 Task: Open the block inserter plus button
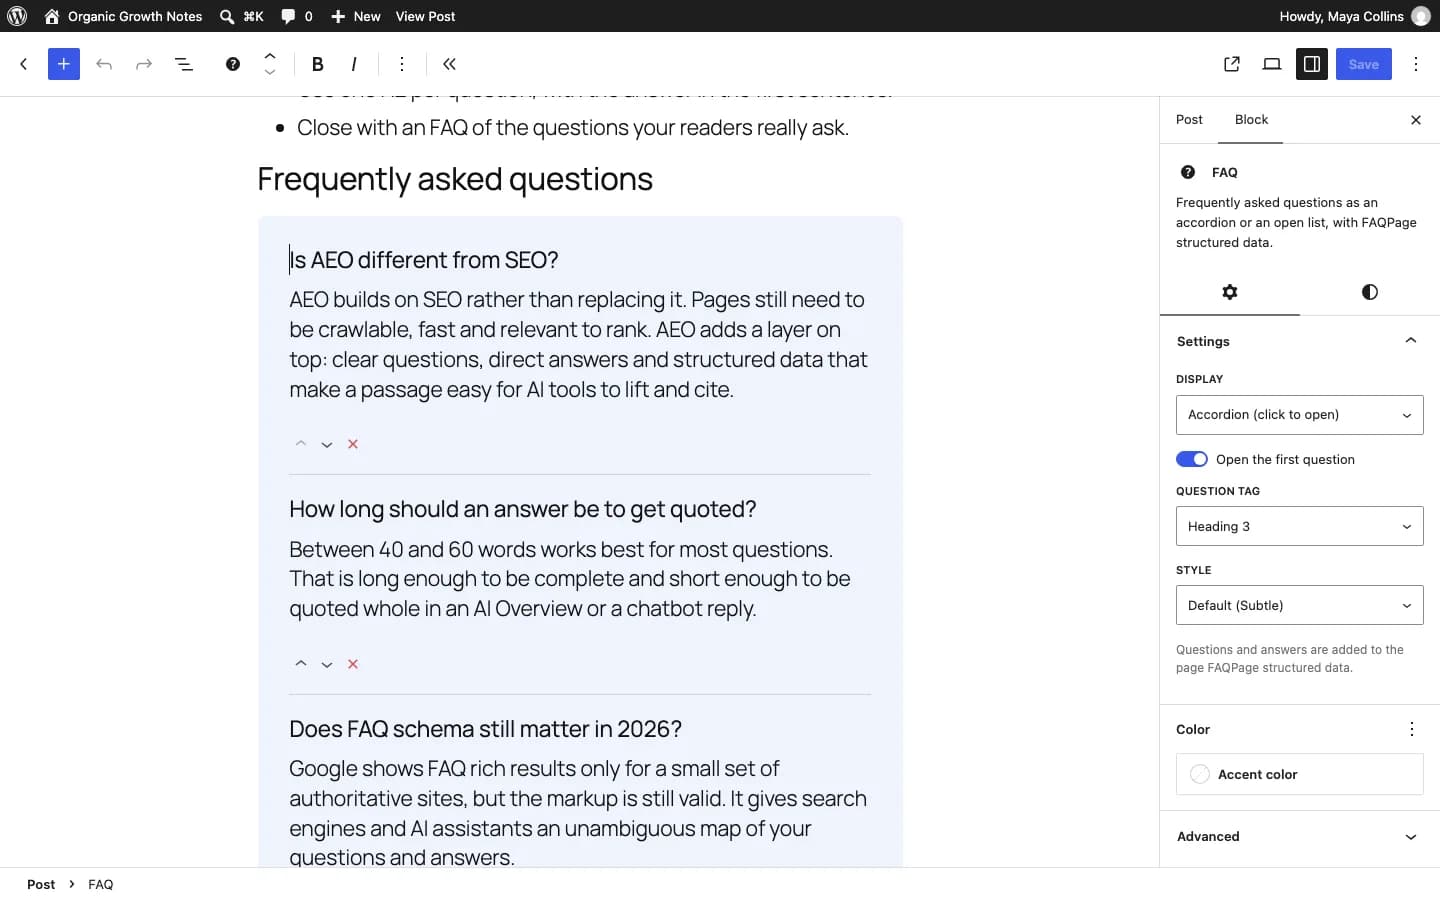tap(63, 64)
